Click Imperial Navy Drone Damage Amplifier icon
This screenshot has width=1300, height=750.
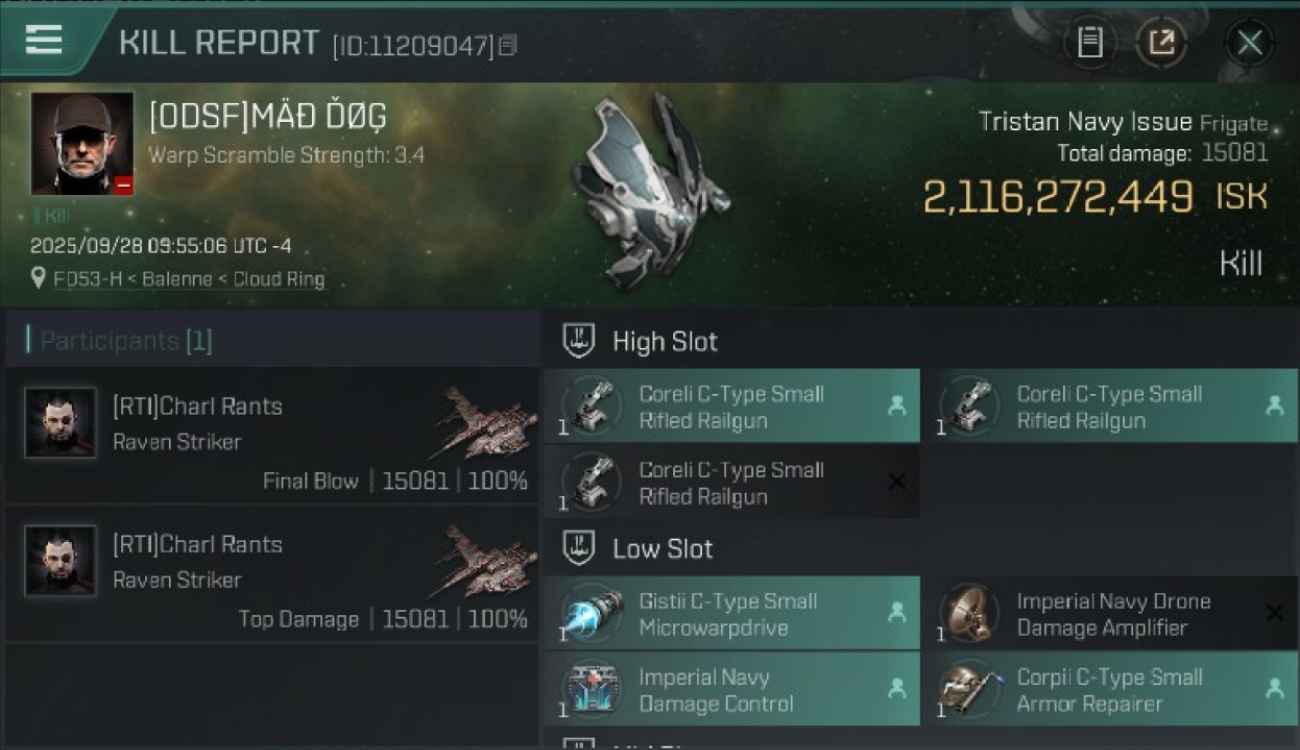(x=967, y=614)
